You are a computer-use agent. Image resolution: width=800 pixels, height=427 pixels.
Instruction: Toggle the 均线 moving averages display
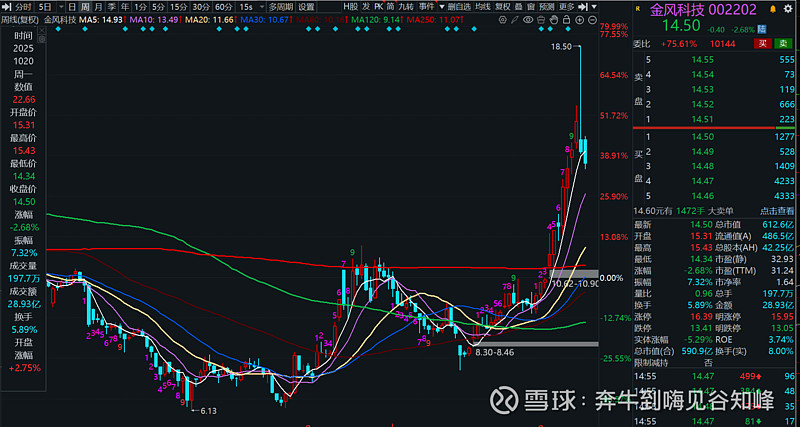pos(483,7)
